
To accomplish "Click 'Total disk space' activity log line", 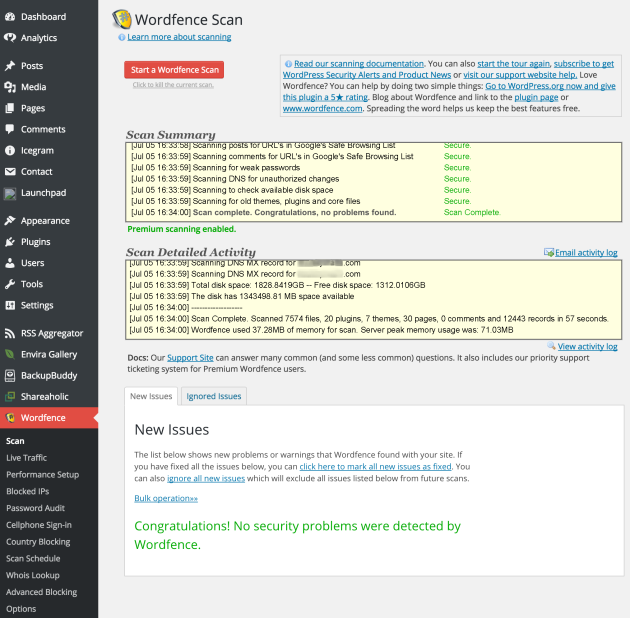I will (277, 285).
